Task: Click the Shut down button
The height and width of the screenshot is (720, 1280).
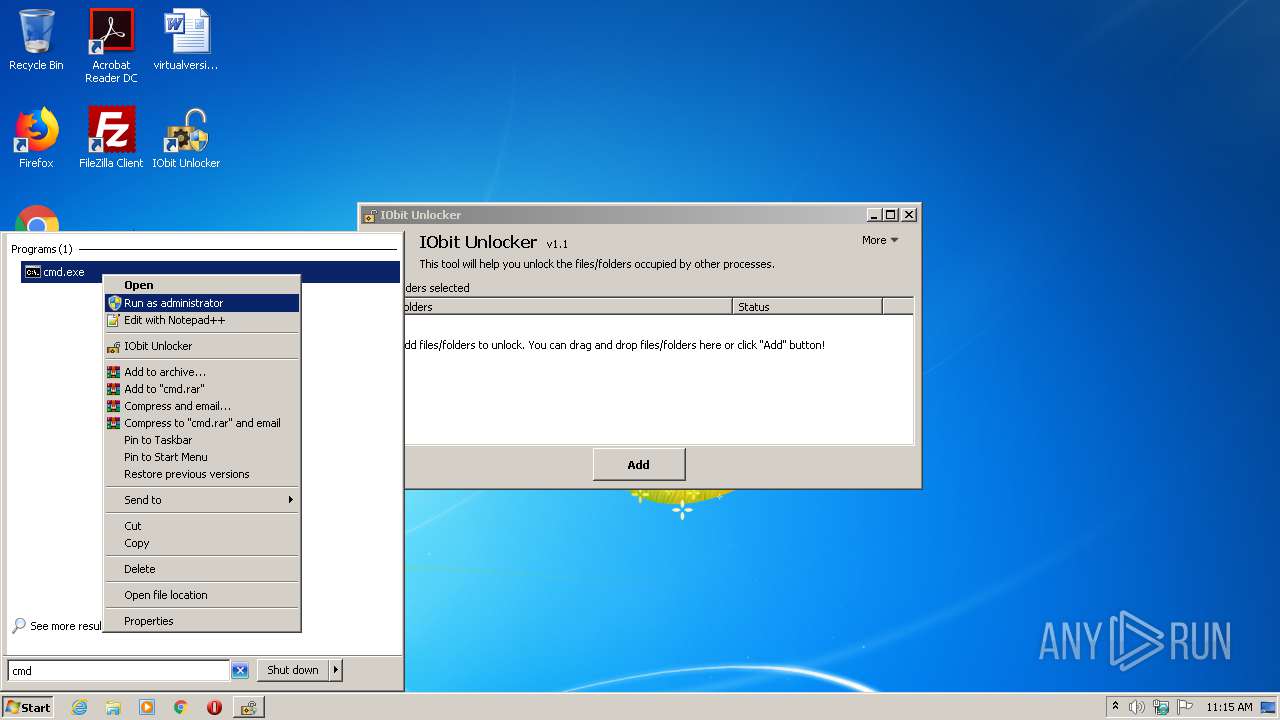Action: (x=293, y=670)
